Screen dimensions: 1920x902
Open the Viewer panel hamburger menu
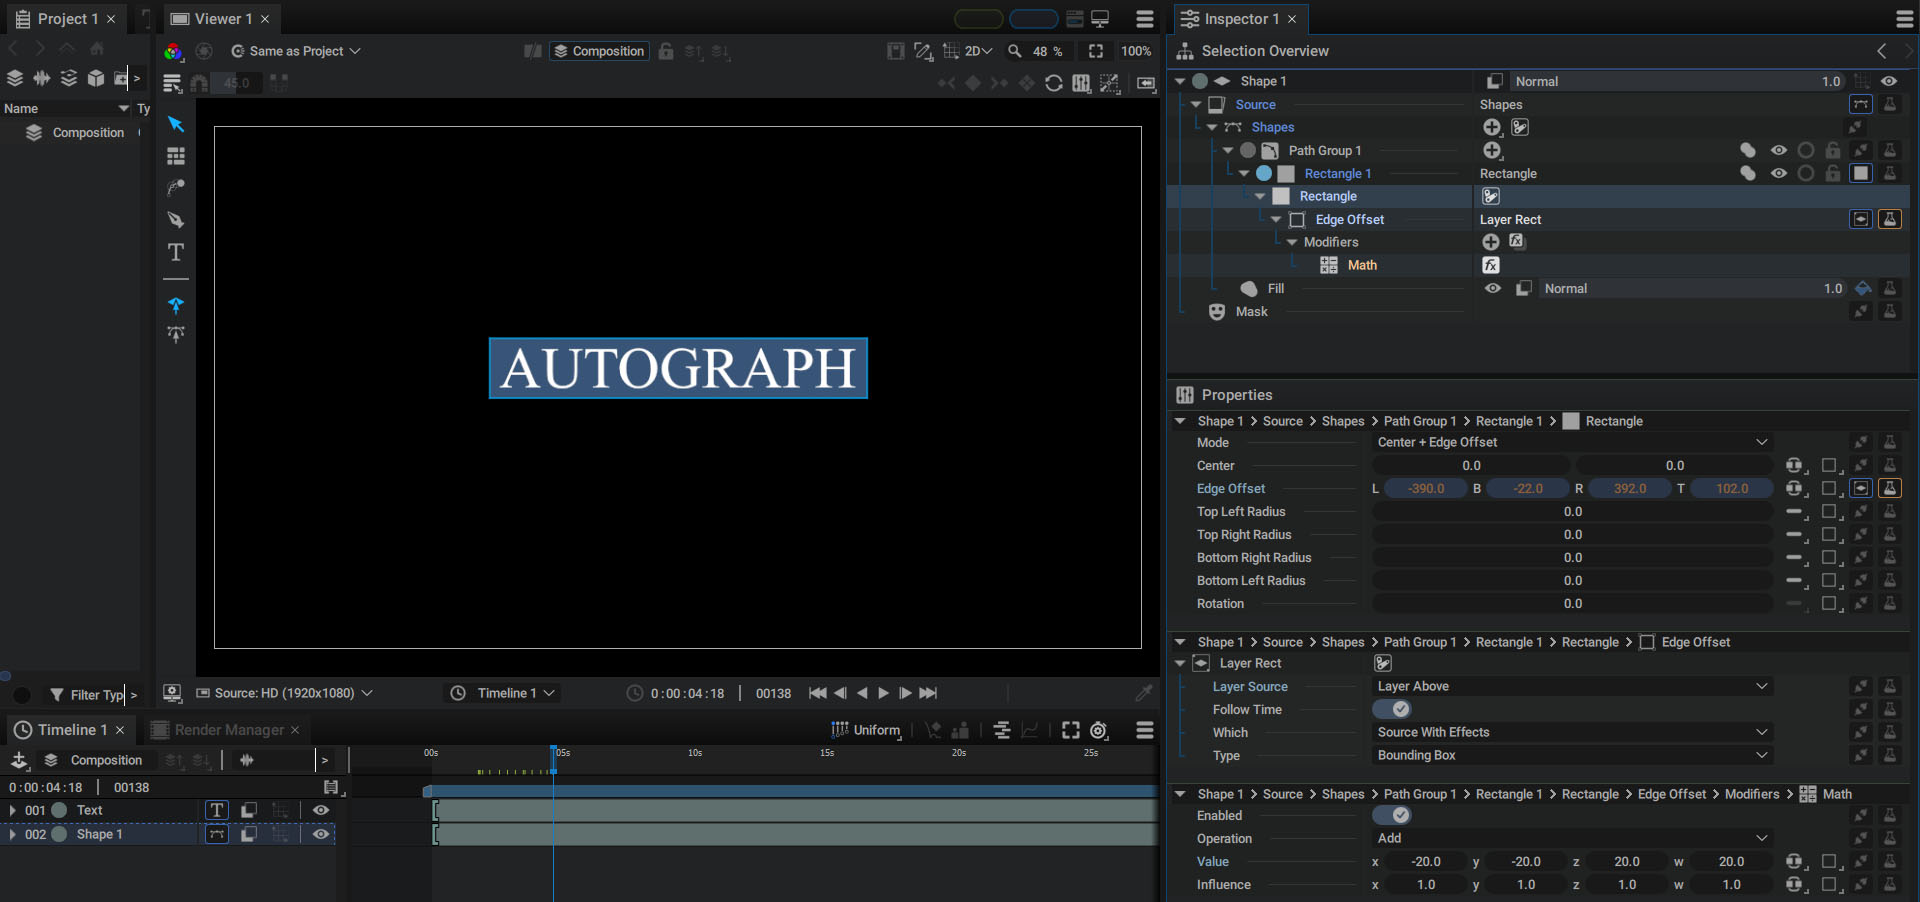click(1145, 19)
